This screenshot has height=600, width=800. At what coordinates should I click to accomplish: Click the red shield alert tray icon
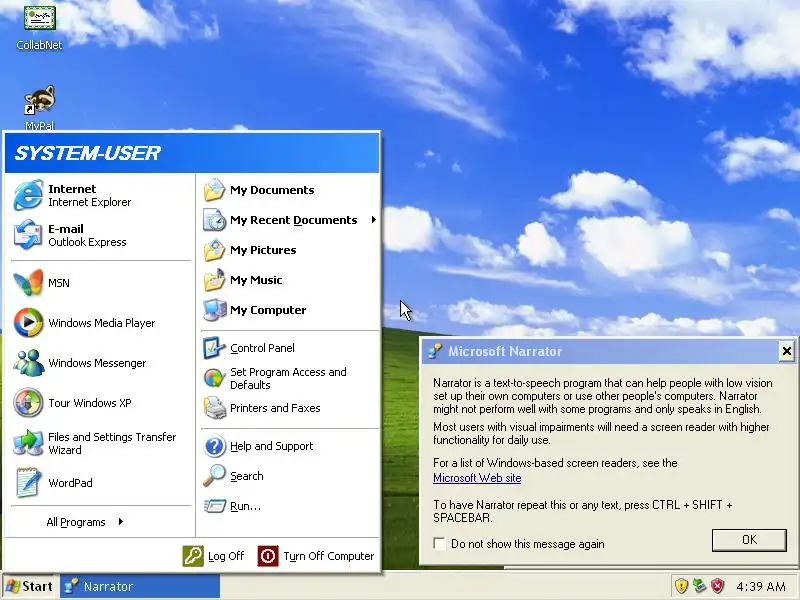click(x=717, y=586)
